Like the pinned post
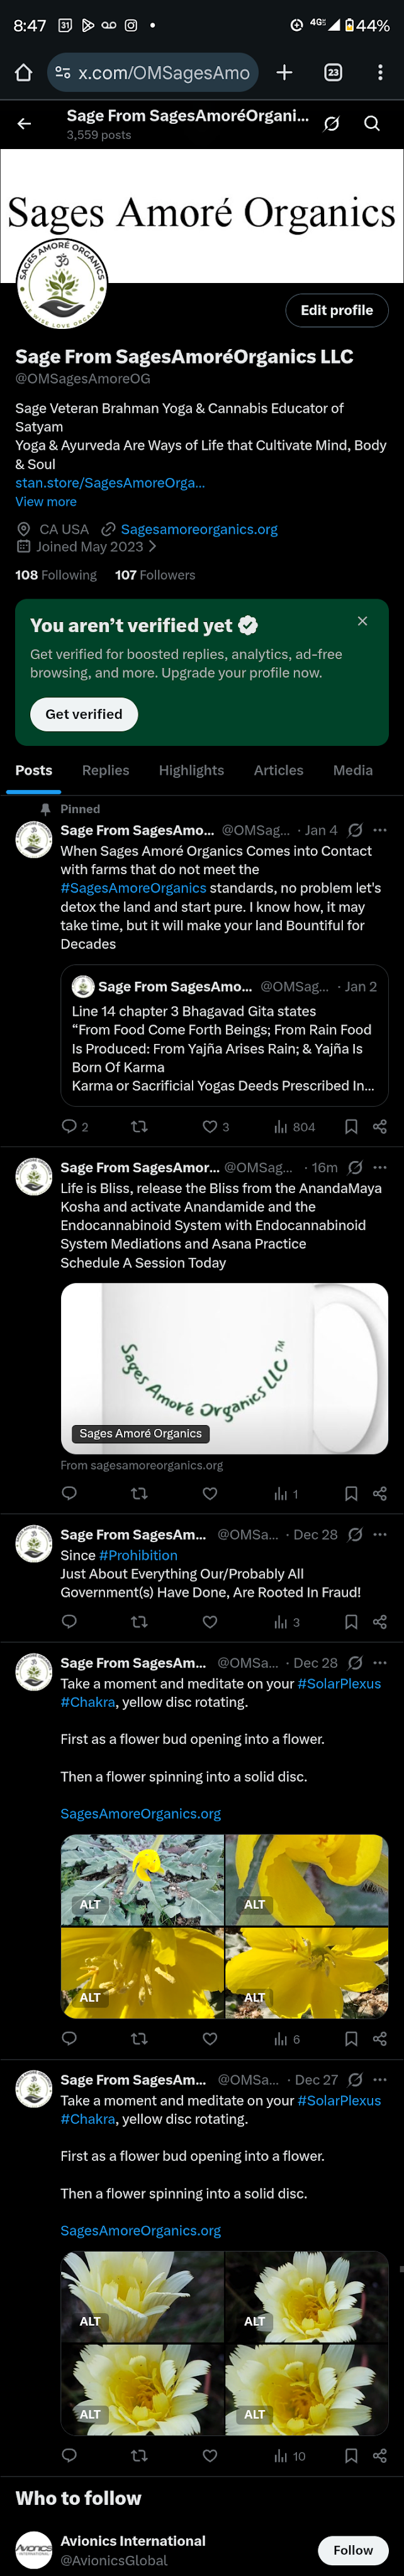This screenshot has width=404, height=2576. click(x=210, y=1126)
